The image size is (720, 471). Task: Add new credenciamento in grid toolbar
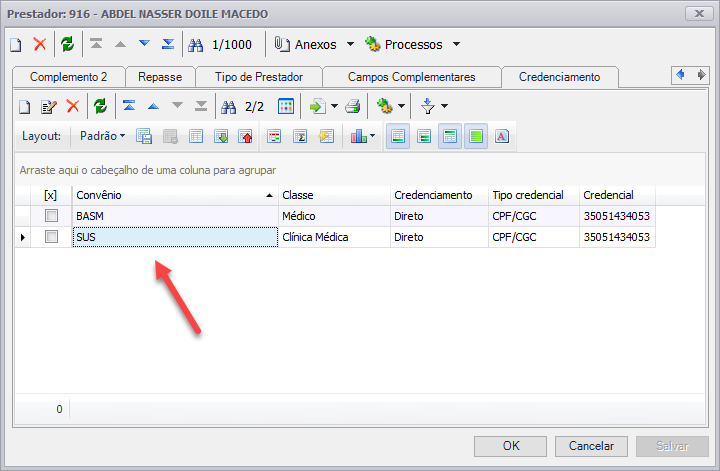pyautogui.click(x=25, y=107)
